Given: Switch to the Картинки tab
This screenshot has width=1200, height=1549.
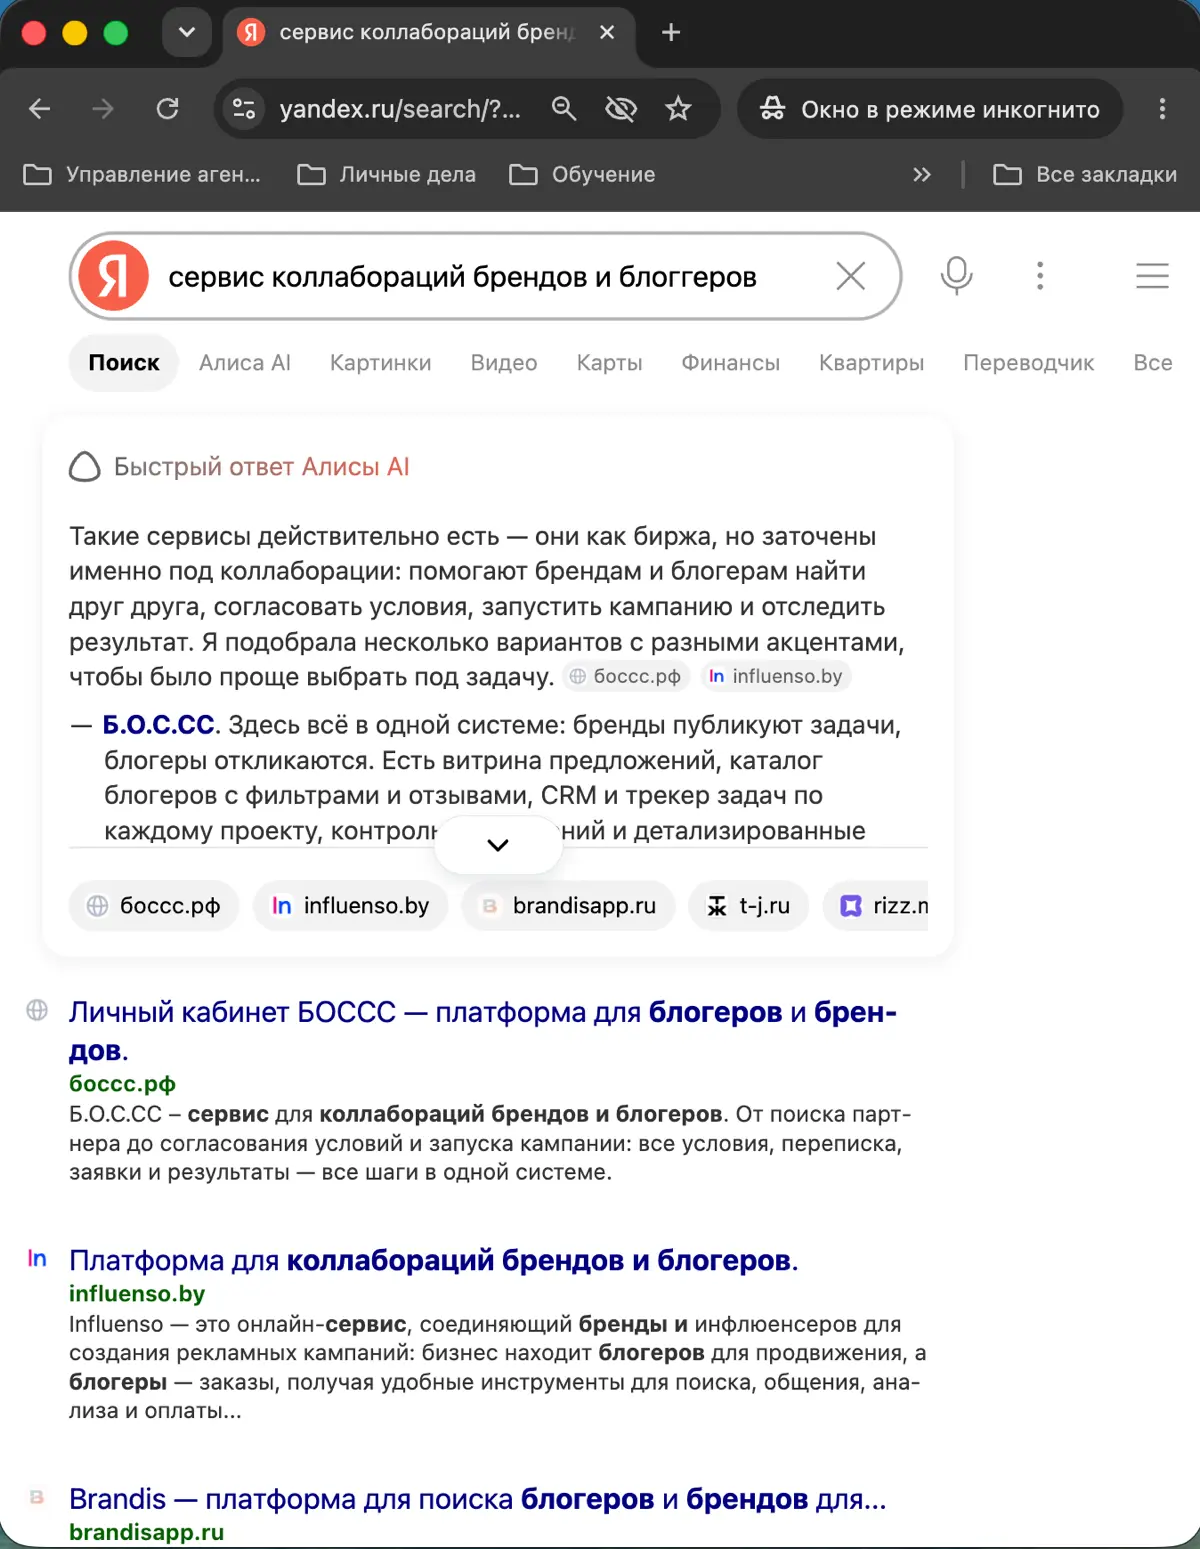Looking at the screenshot, I should coord(381,363).
